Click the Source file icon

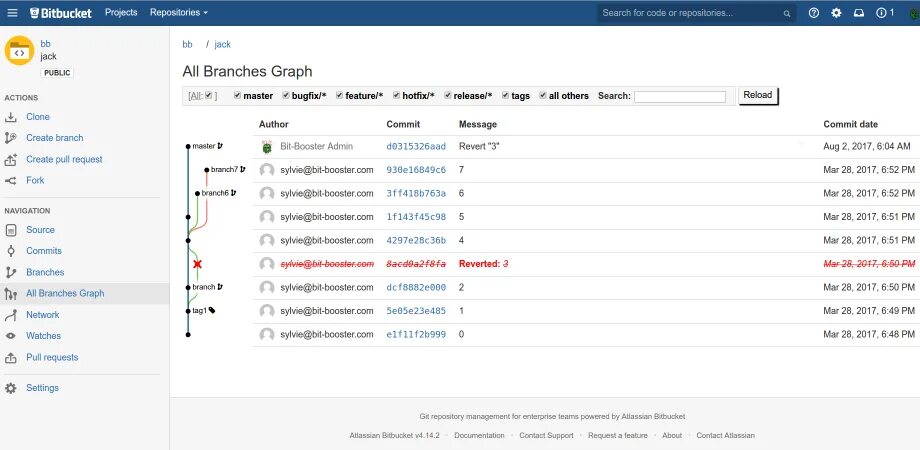pos(11,230)
